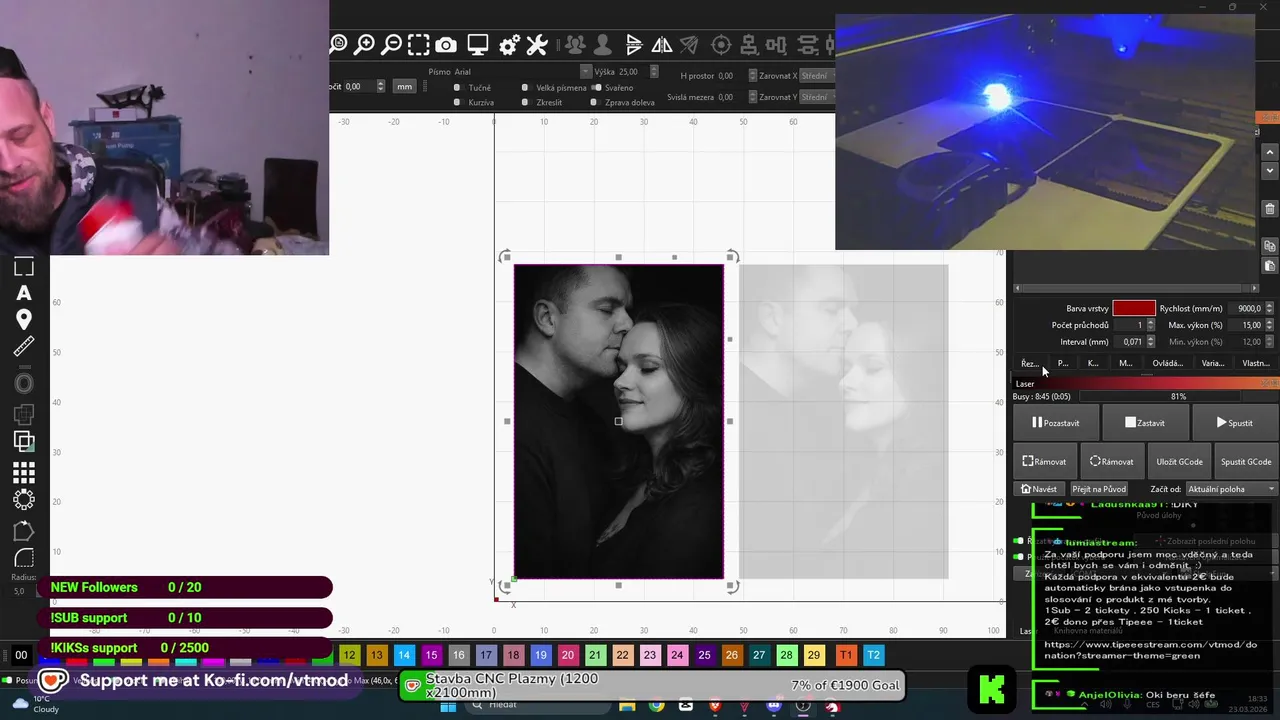The height and width of the screenshot is (720, 1280).
Task: Switch to the M... tab
Action: 1125,363
